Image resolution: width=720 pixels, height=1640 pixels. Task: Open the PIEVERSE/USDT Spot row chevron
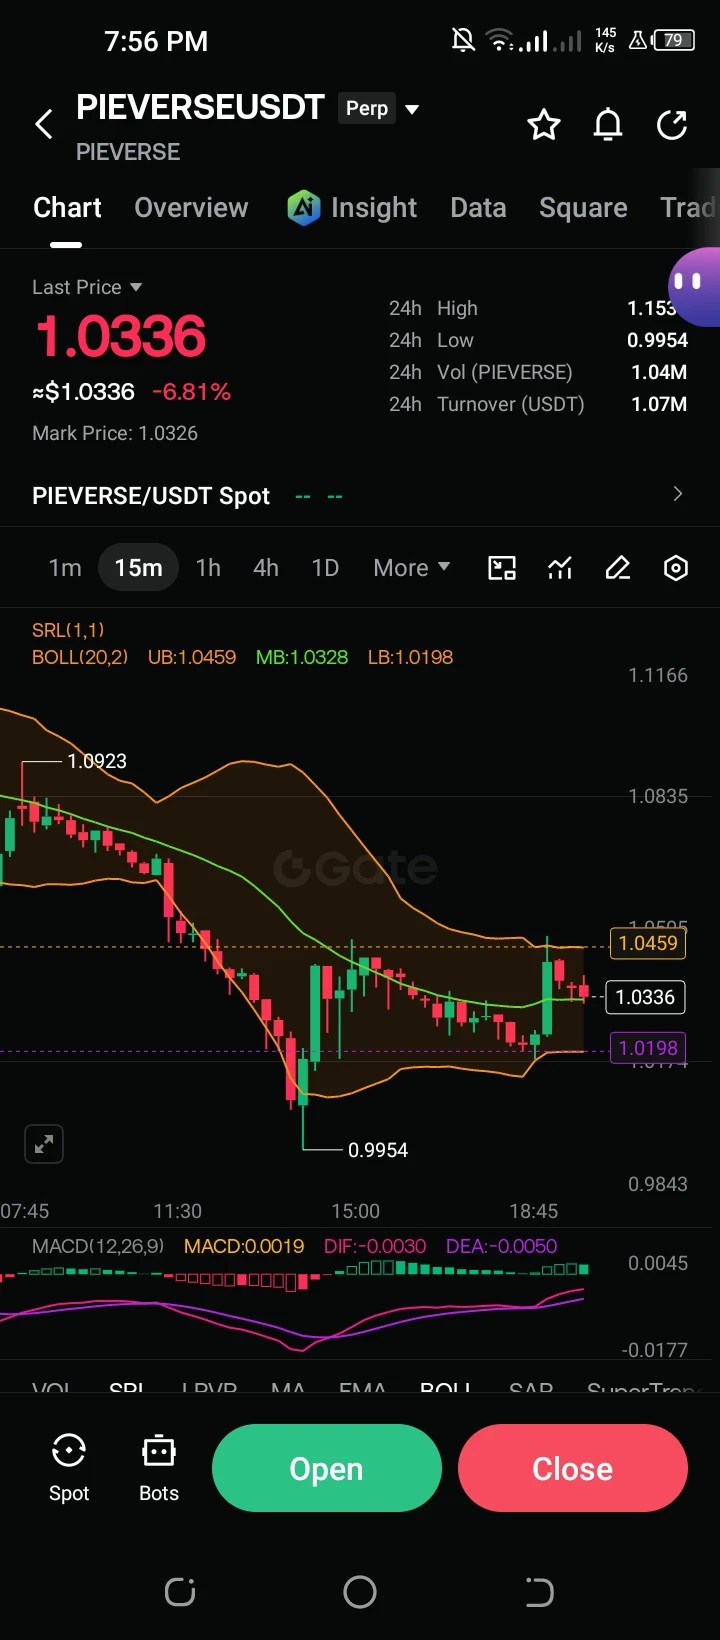point(678,494)
